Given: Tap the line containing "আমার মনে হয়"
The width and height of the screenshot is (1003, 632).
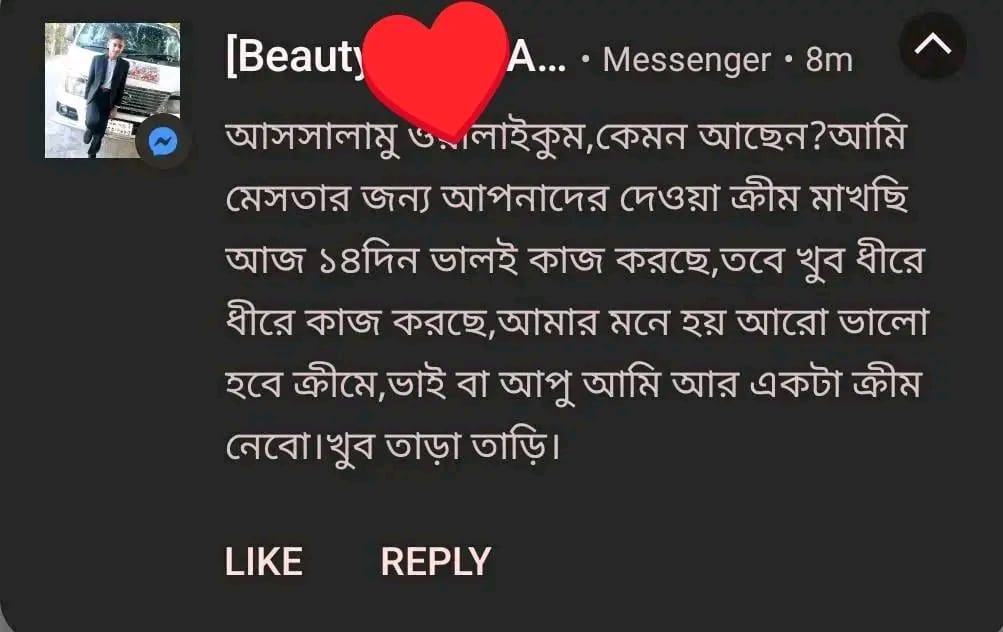Looking at the screenshot, I should point(576,322).
